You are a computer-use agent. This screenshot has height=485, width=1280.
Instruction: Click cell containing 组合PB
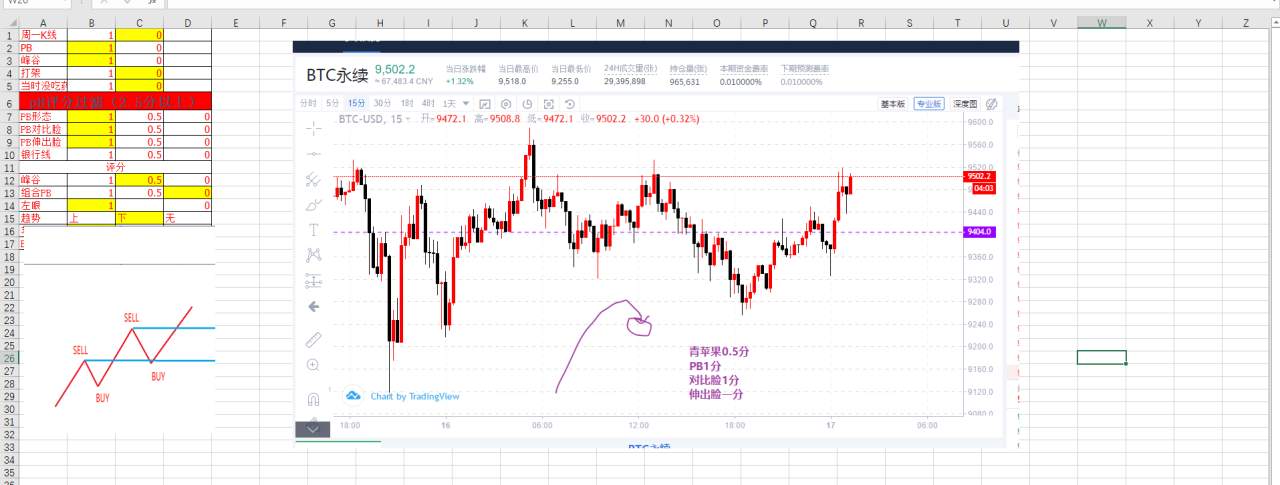(x=42, y=192)
